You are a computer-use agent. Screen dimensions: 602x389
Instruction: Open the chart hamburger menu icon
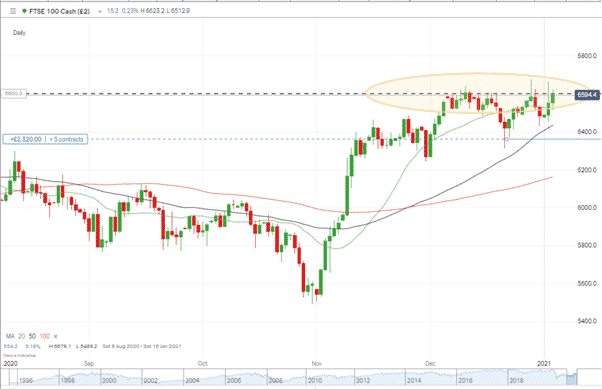pyautogui.click(x=13, y=11)
